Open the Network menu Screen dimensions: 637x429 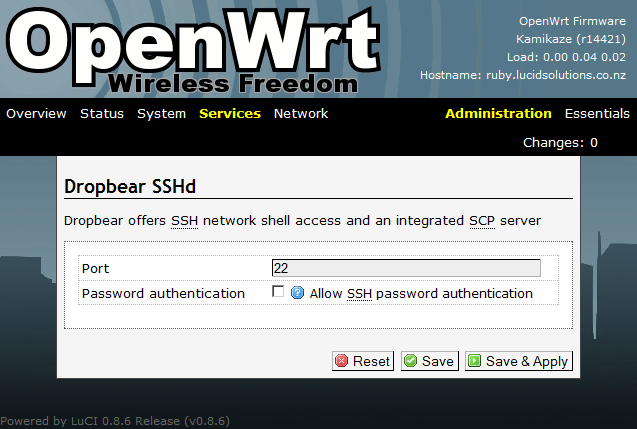[x=301, y=114]
